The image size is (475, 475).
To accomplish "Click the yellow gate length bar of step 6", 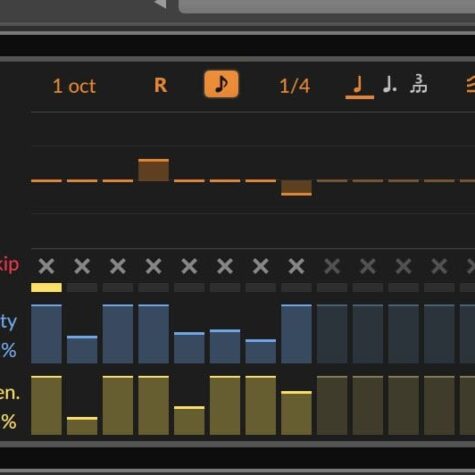I will tap(225, 405).
